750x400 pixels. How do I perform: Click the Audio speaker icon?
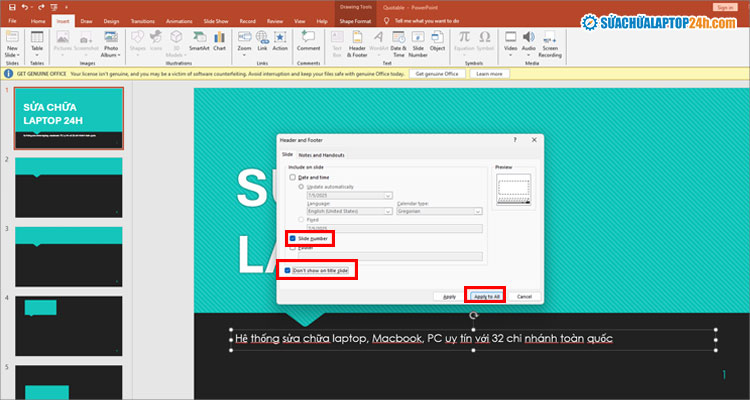point(529,37)
